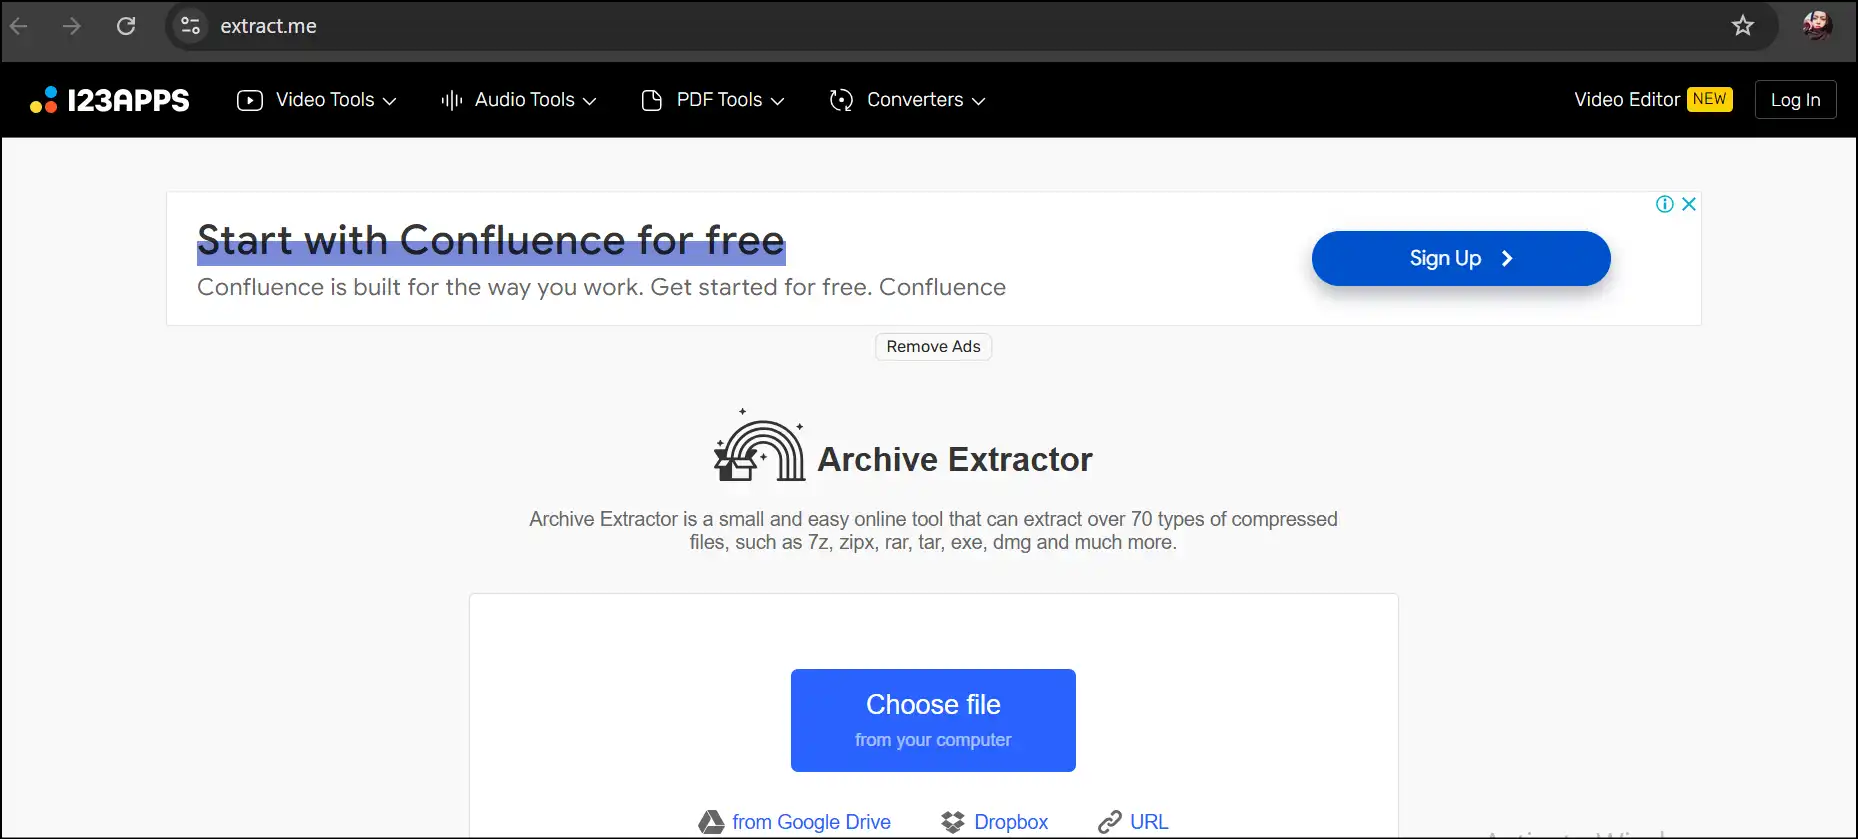Open the PDF Tools menu
Screen dimensions: 1858x839
pyautogui.click(x=713, y=100)
